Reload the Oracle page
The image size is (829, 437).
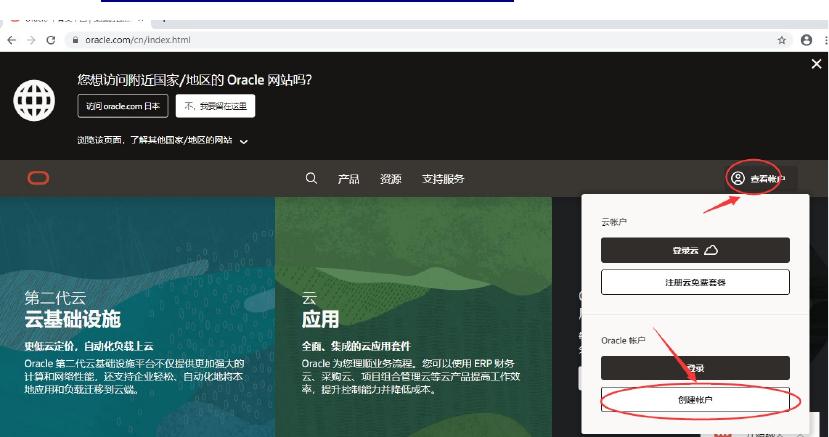pyautogui.click(x=51, y=40)
